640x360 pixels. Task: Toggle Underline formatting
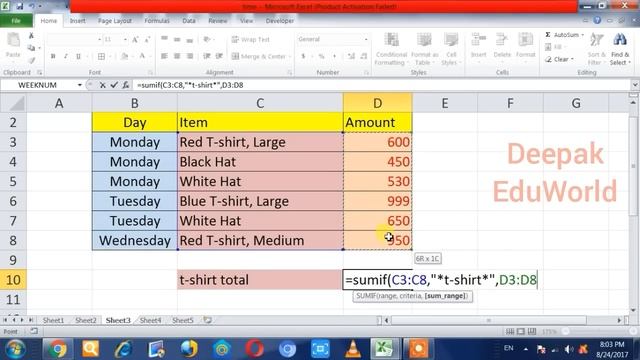pyautogui.click(x=78, y=56)
